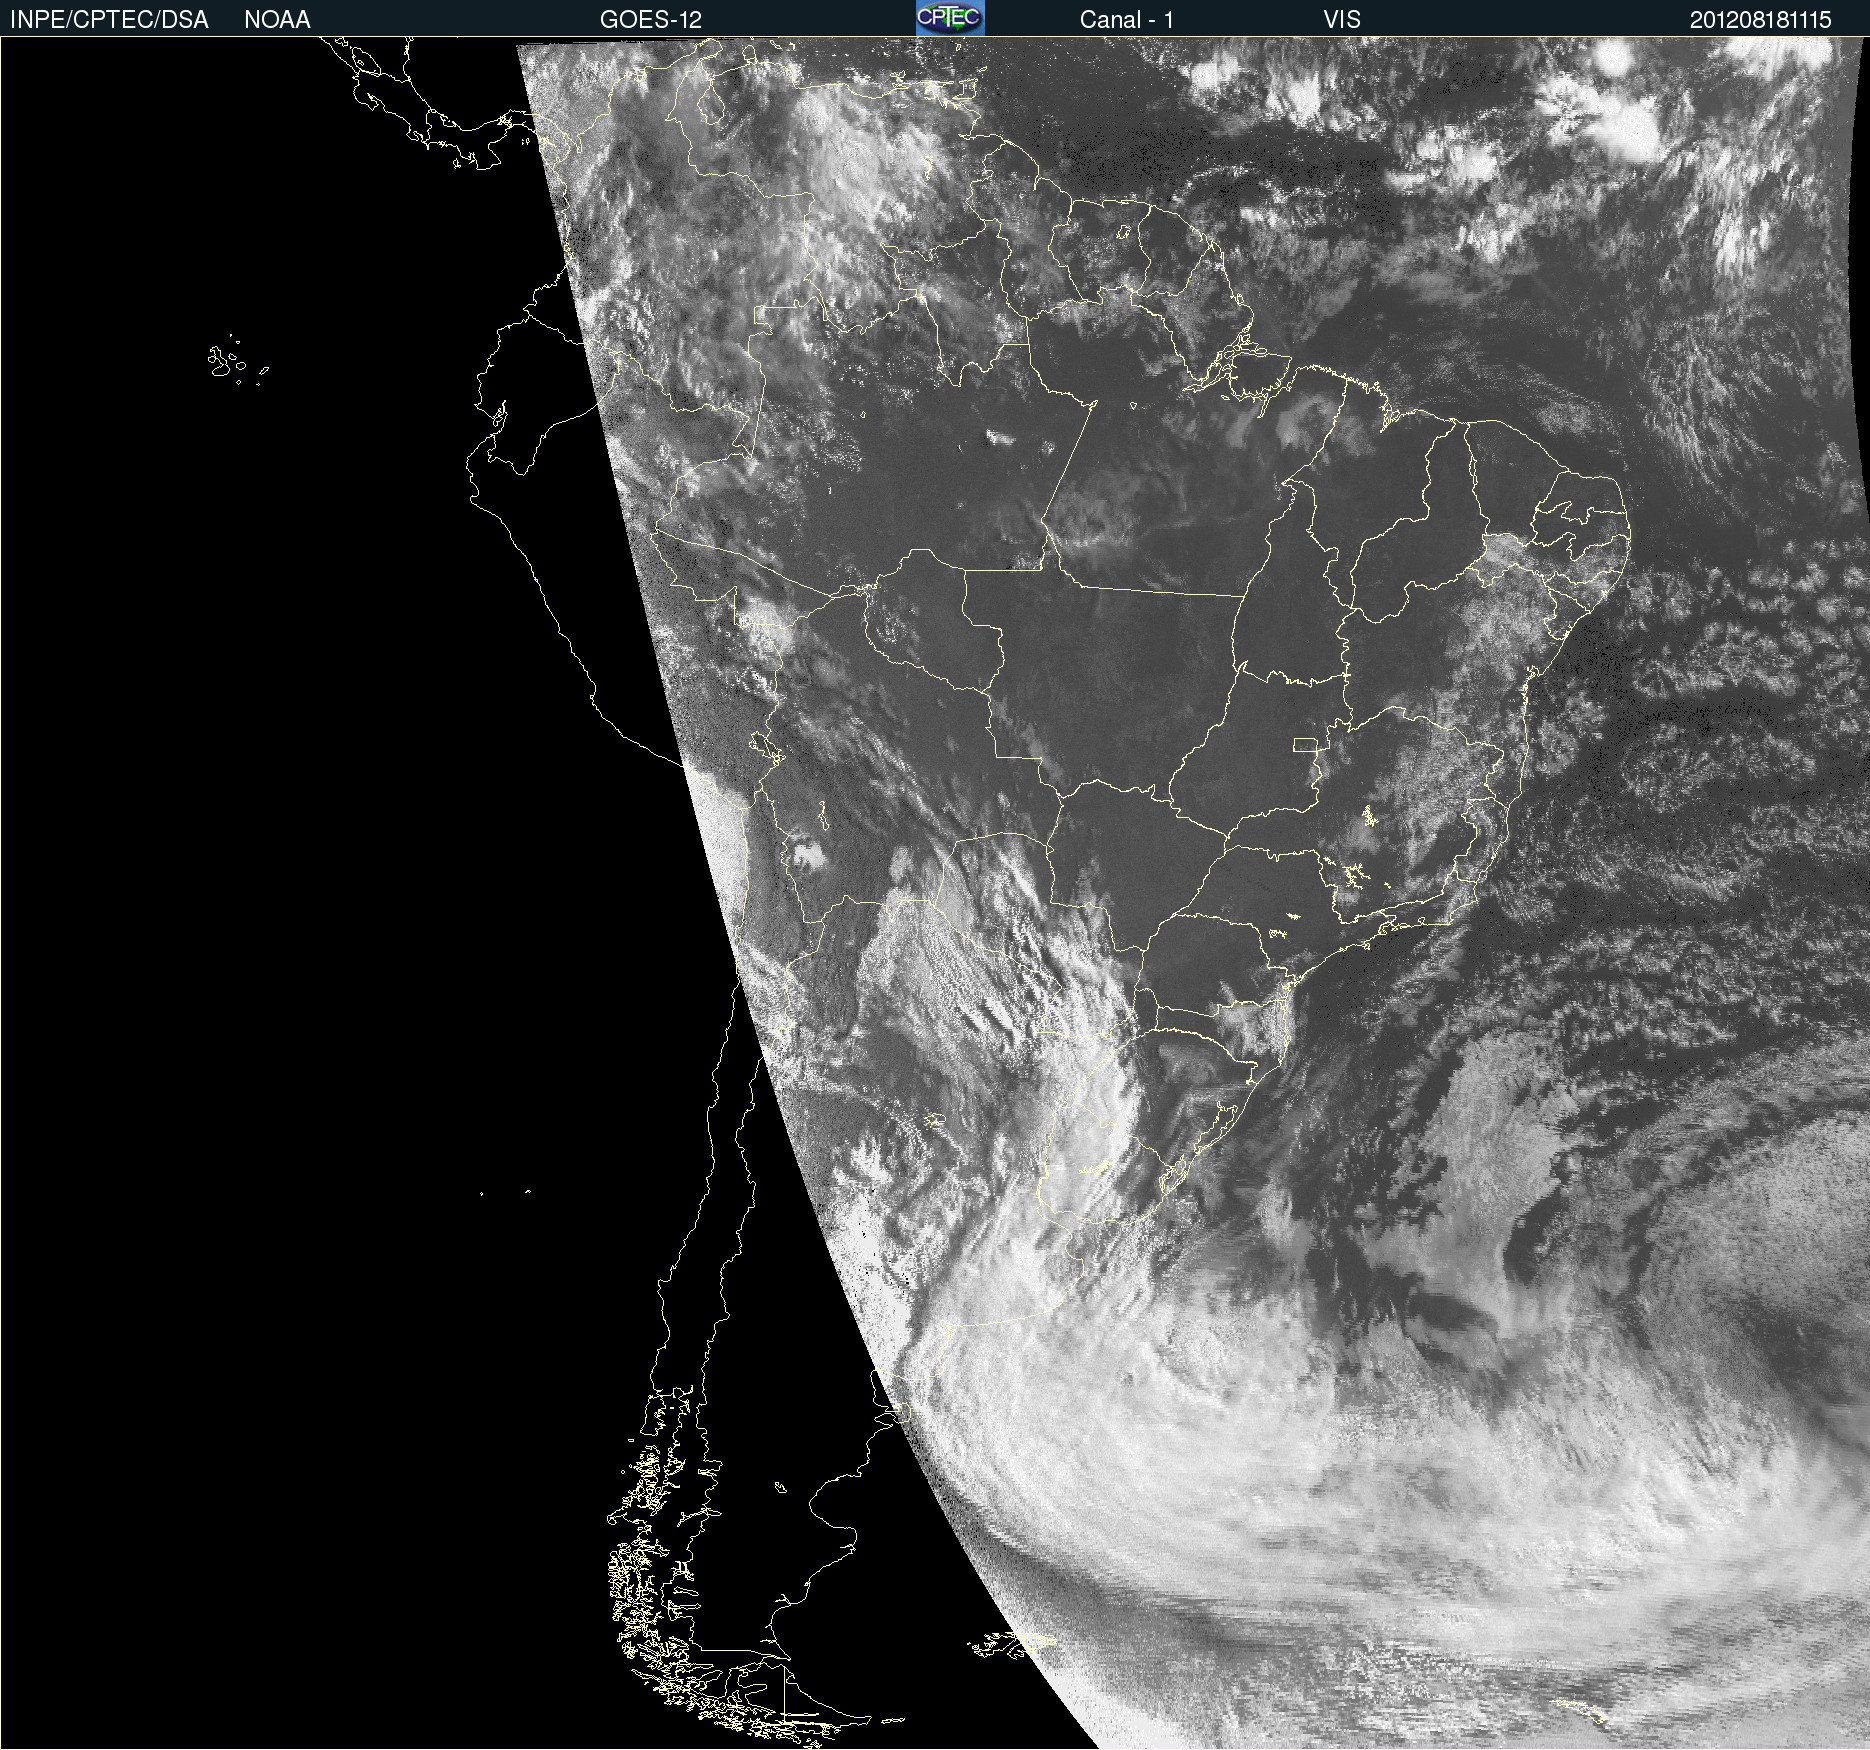Select the INPE/CPTEC/DSA header text
This screenshot has width=1870, height=1750.
[109, 20]
